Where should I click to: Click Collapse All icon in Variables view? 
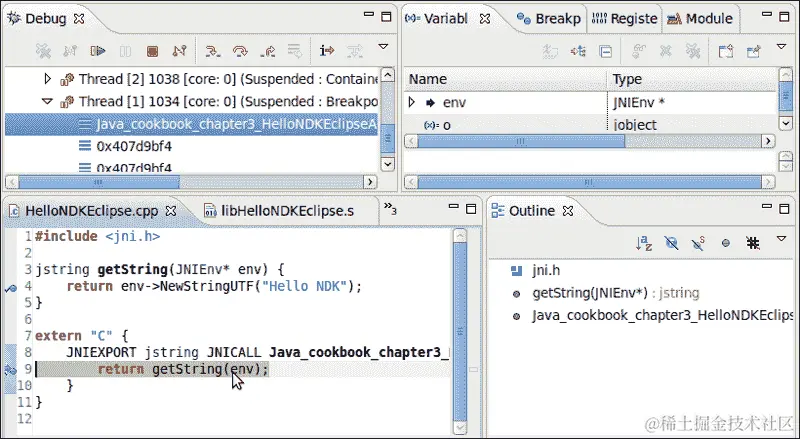point(606,51)
